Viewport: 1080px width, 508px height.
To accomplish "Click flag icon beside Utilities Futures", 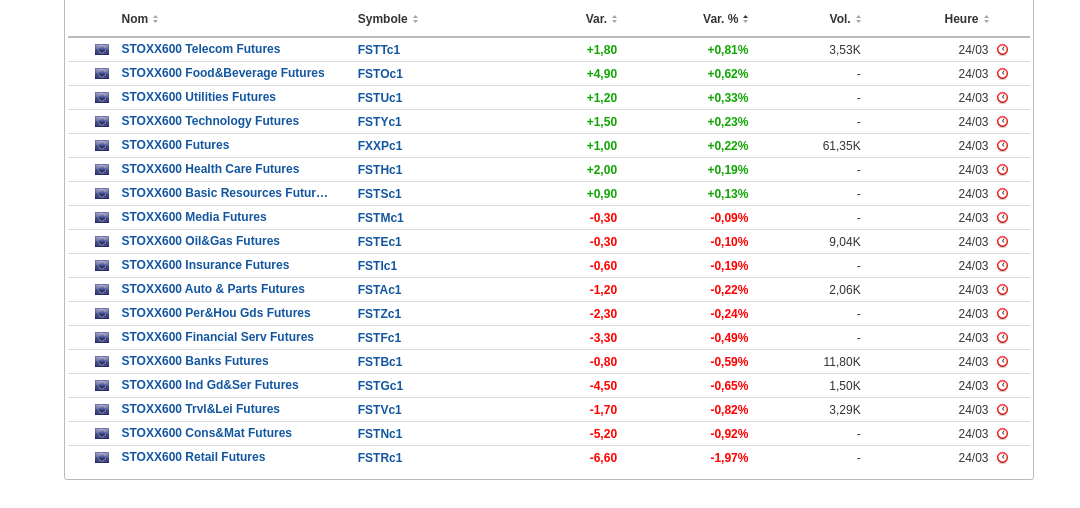I will point(102,97).
